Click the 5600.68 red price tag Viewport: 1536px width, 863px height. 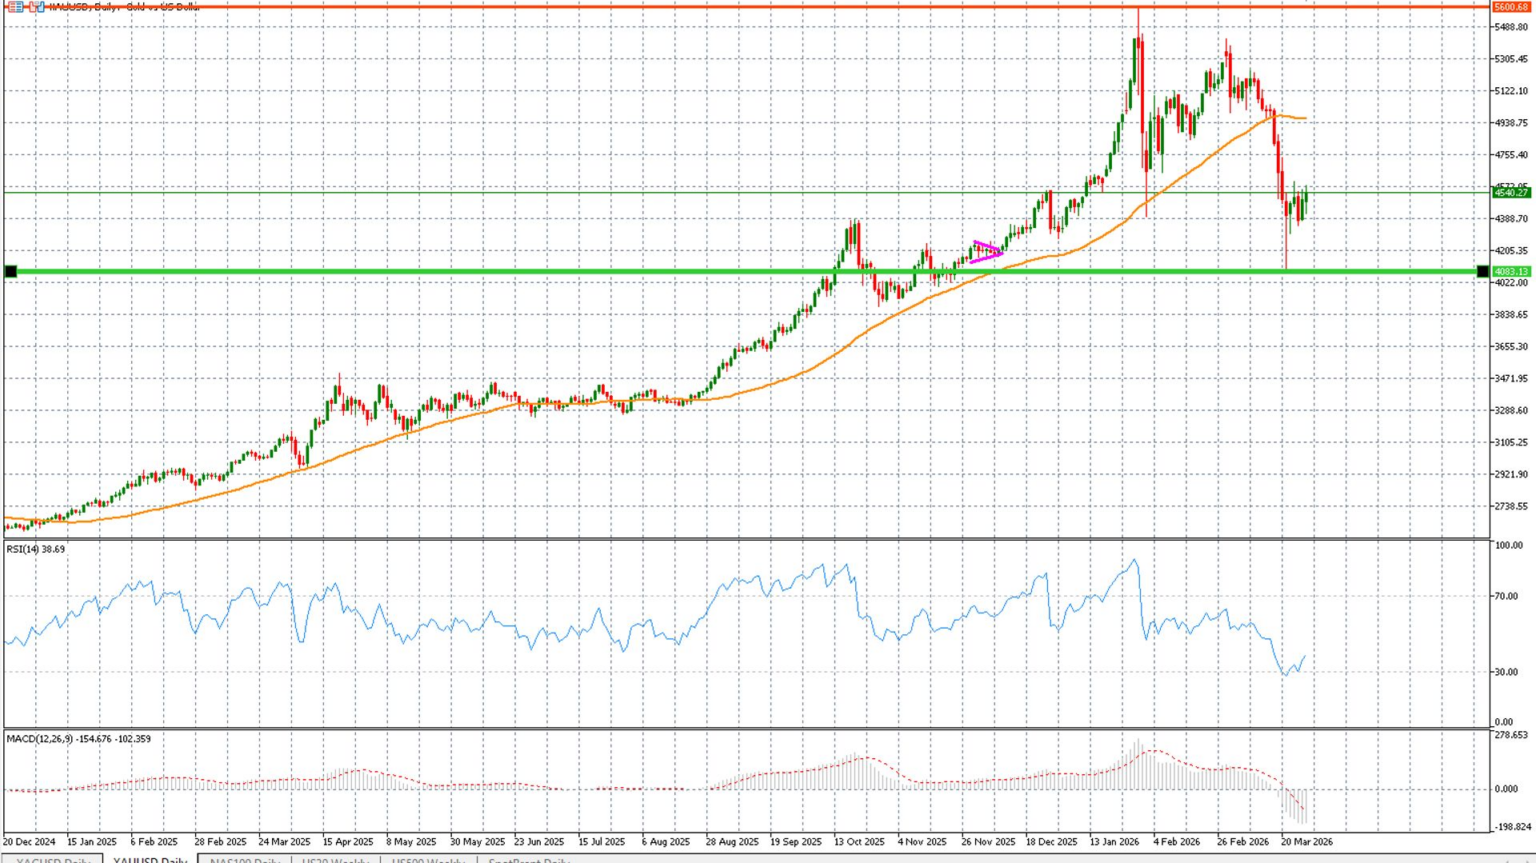point(1514,5)
